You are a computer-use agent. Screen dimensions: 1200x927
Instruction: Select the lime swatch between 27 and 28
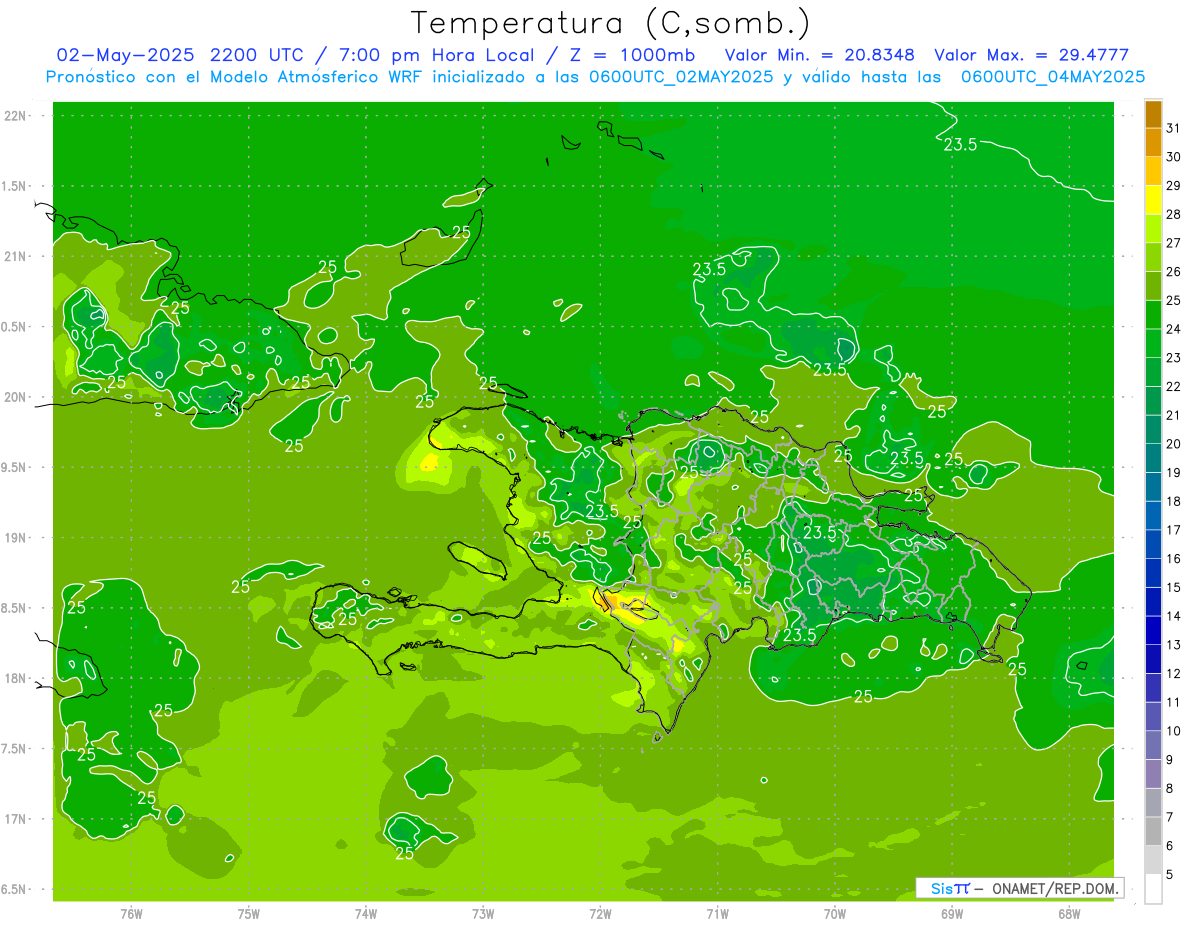pyautogui.click(x=1153, y=229)
